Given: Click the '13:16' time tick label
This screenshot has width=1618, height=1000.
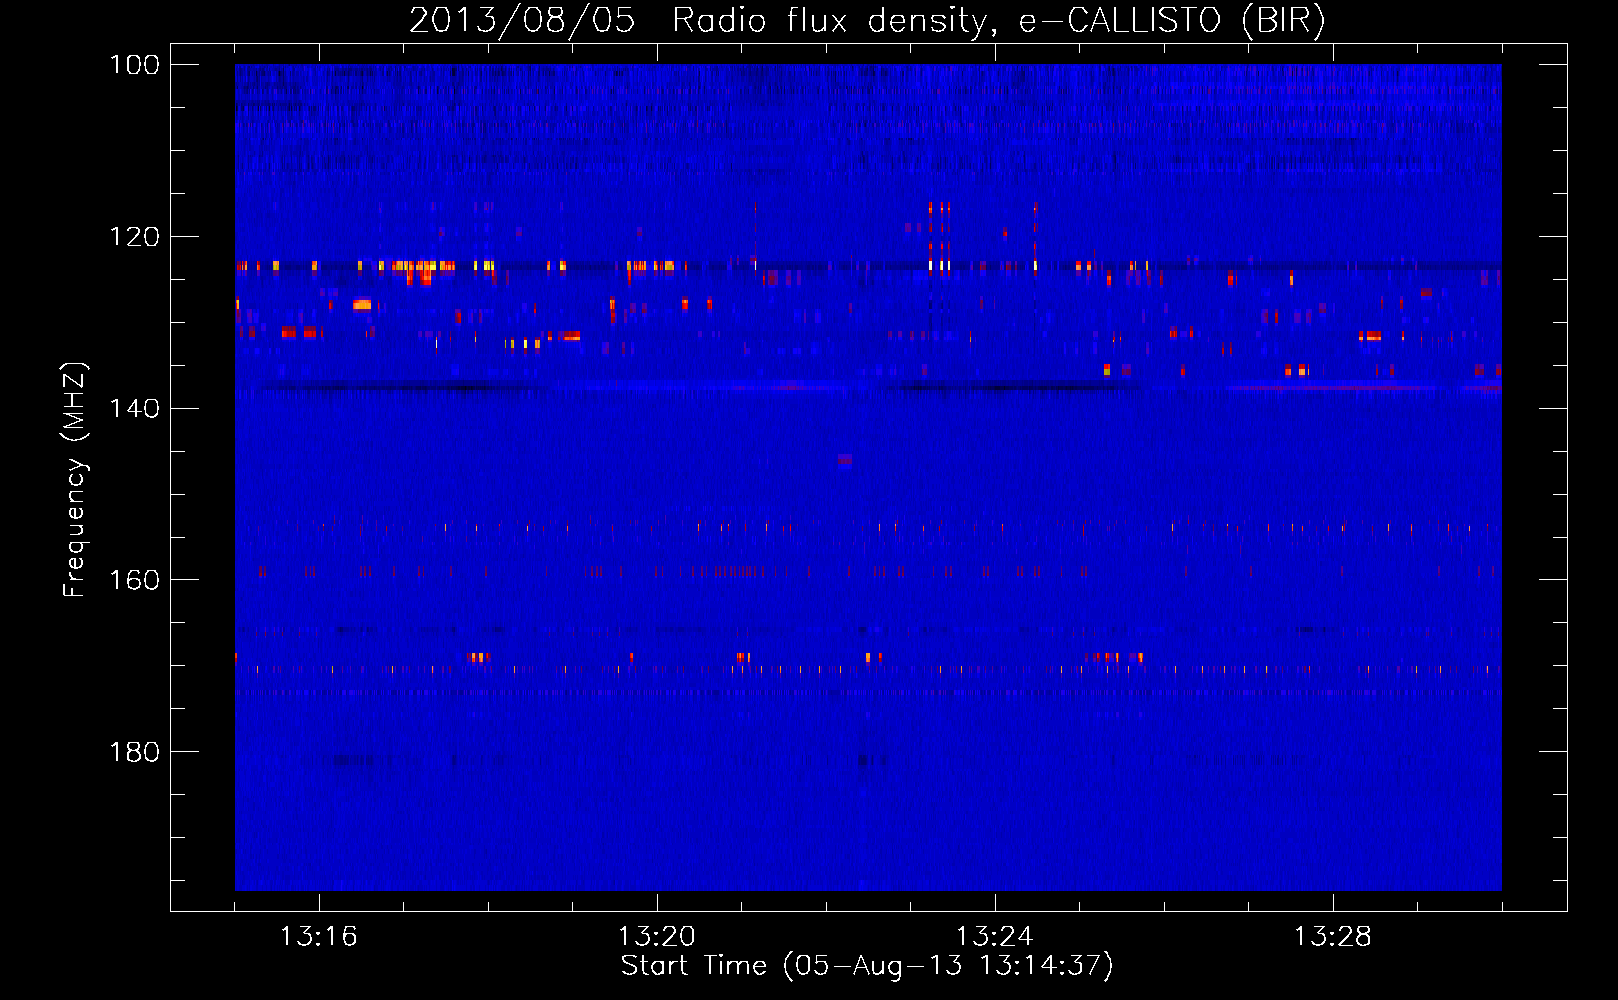Looking at the screenshot, I should [x=318, y=937].
